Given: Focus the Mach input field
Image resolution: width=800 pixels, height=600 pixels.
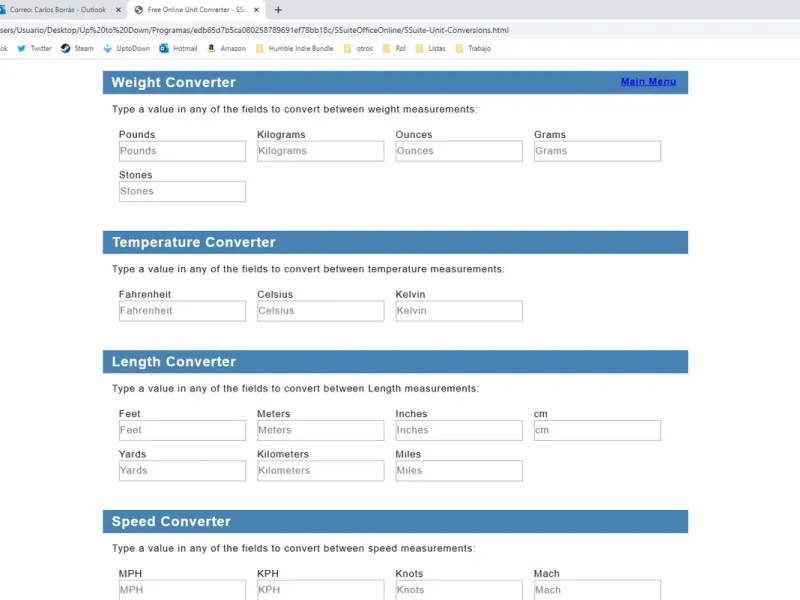Looking at the screenshot, I should pos(597,590).
